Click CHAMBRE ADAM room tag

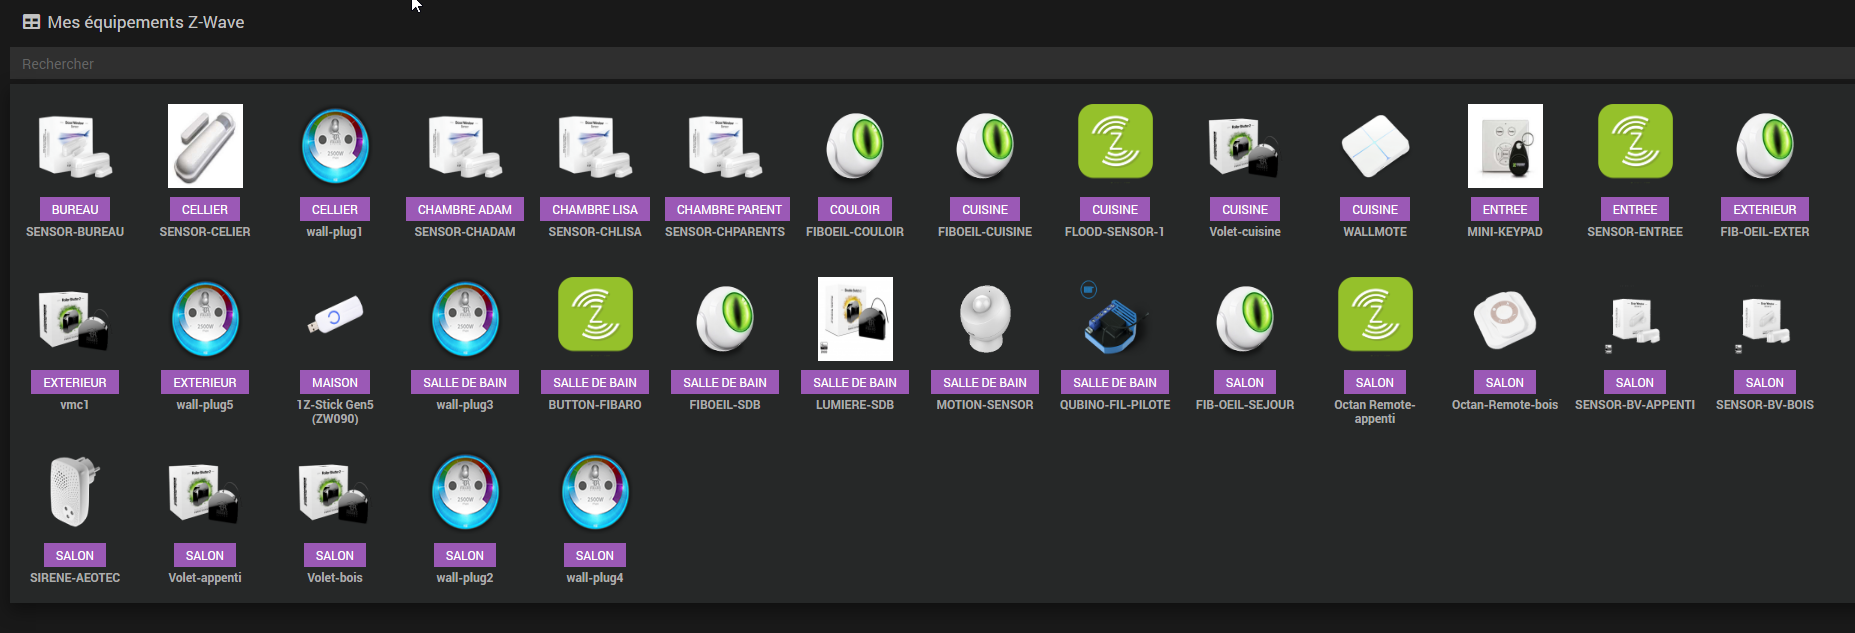(465, 209)
